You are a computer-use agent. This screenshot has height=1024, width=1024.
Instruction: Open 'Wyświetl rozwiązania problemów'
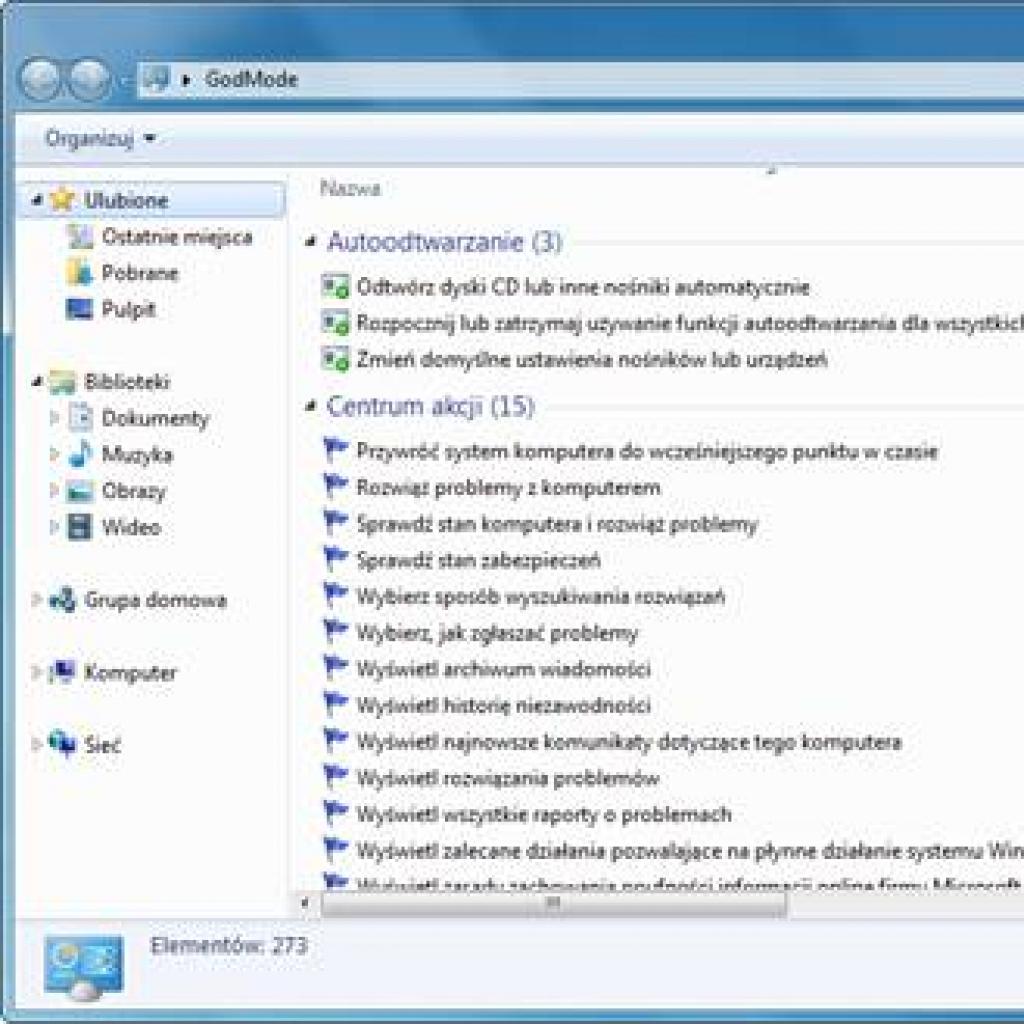508,778
